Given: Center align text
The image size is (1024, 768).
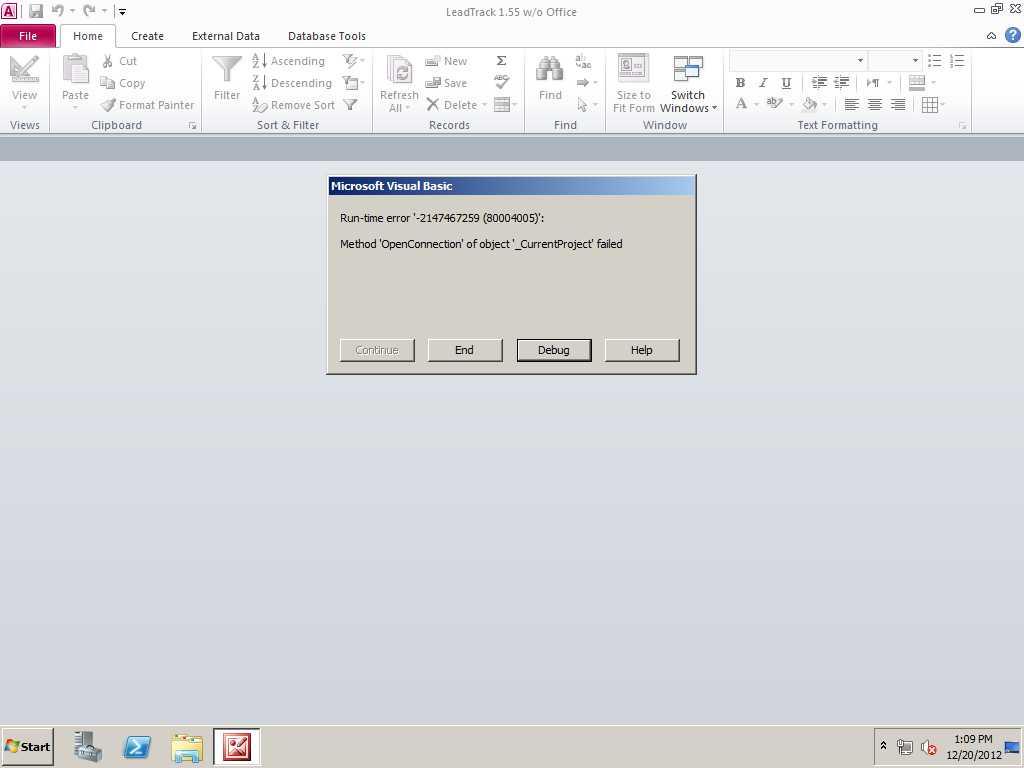Looking at the screenshot, I should click(x=875, y=104).
